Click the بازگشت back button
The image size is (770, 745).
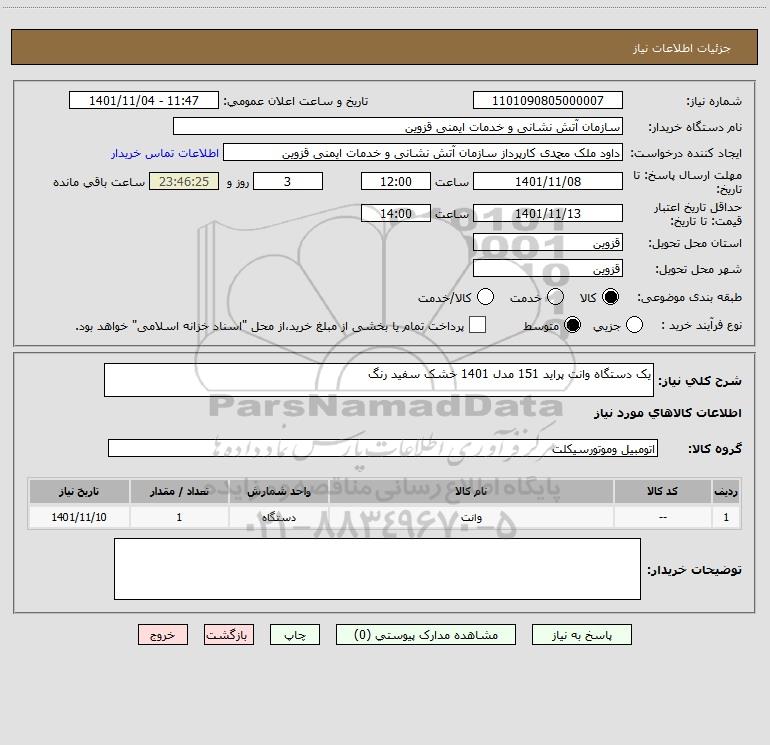[229, 635]
